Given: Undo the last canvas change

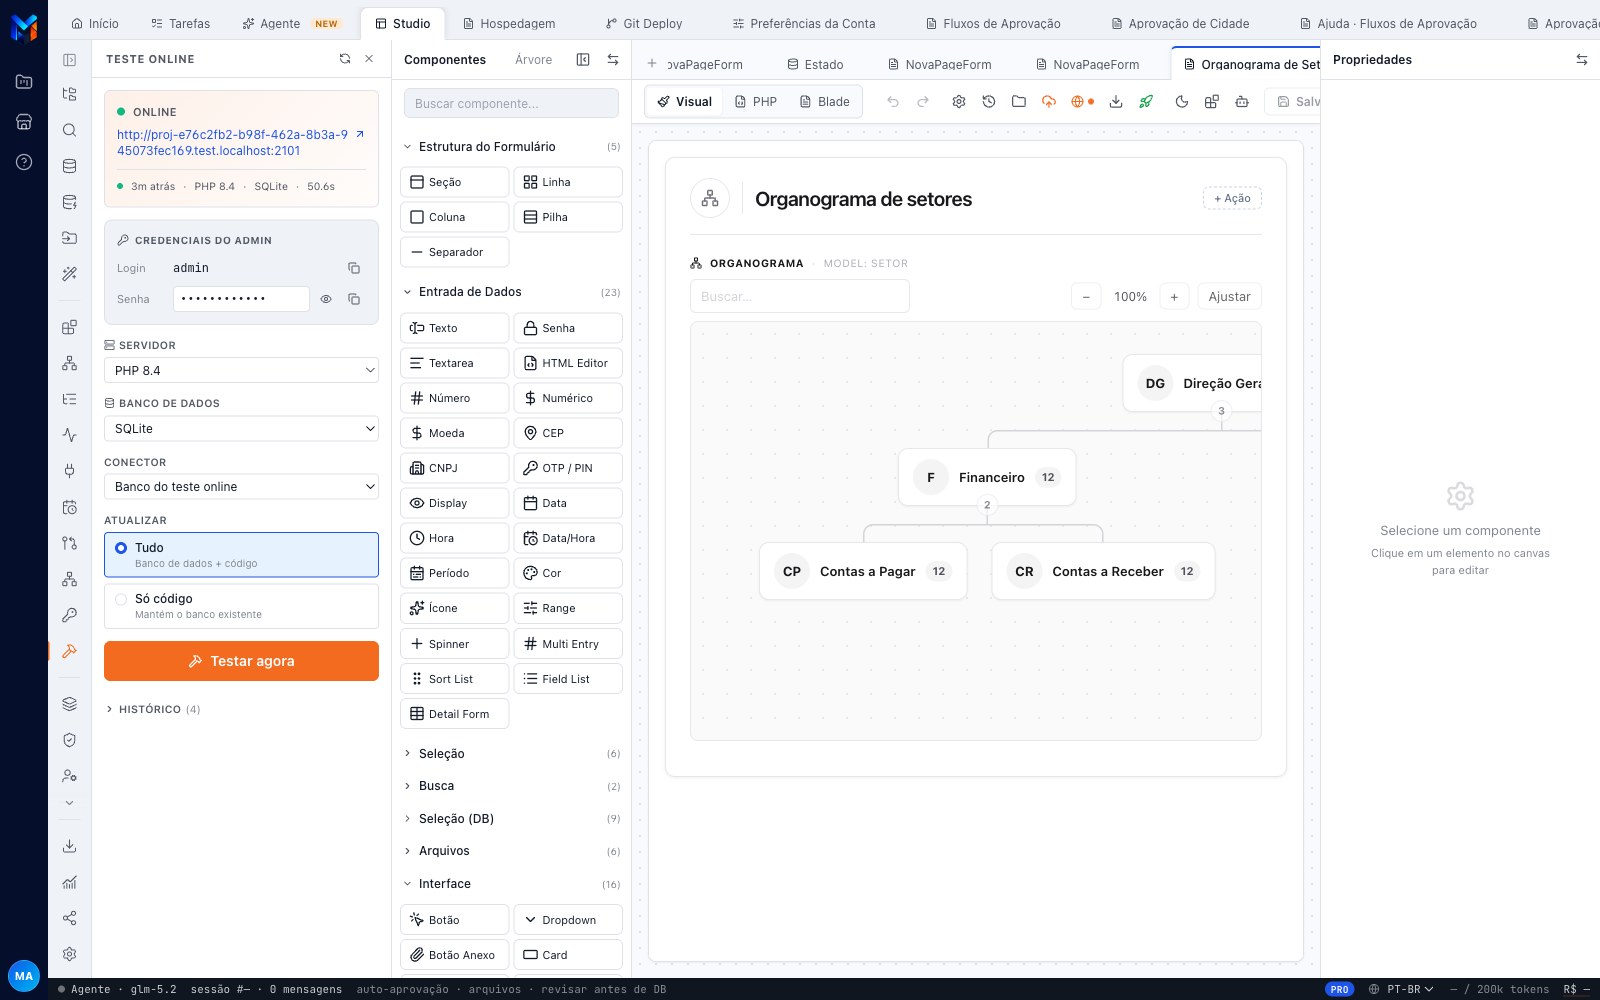Looking at the screenshot, I should (893, 102).
